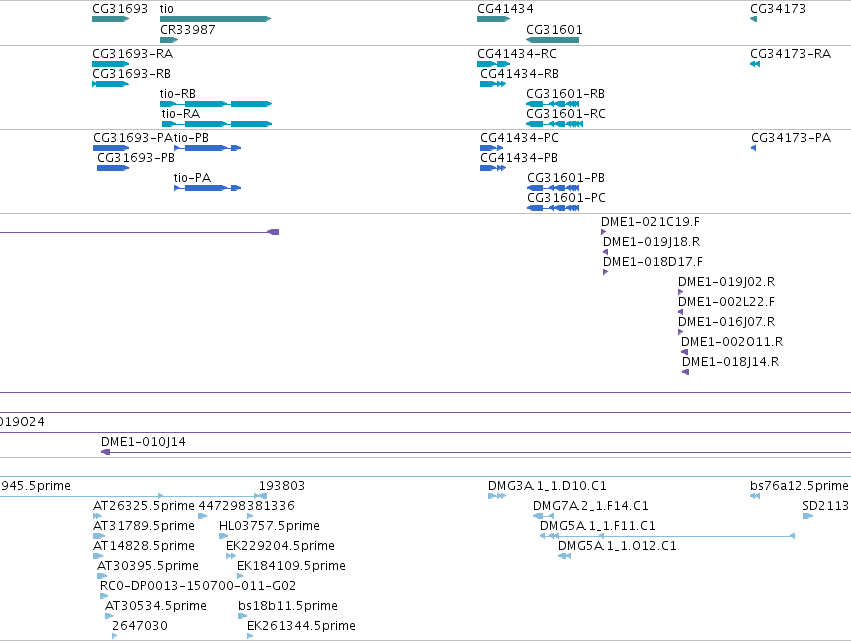The image size is (851, 641).
Task: Click the CG31601-RC transcript label
Action: click(x=566, y=114)
